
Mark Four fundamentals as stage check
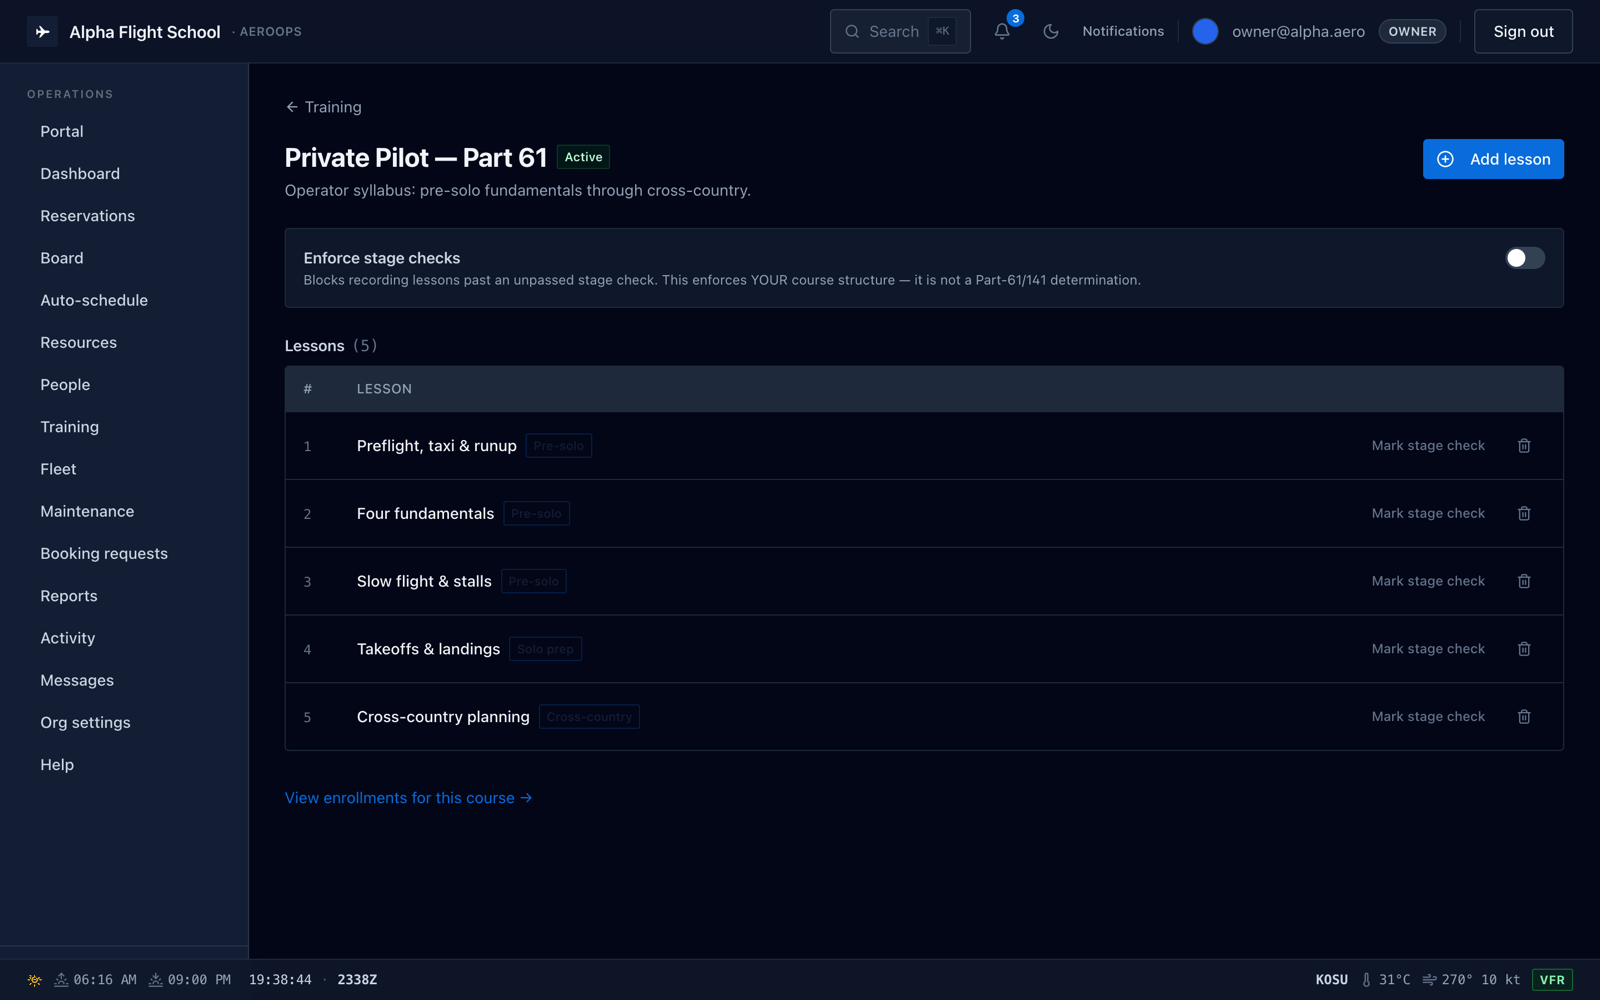pos(1428,514)
